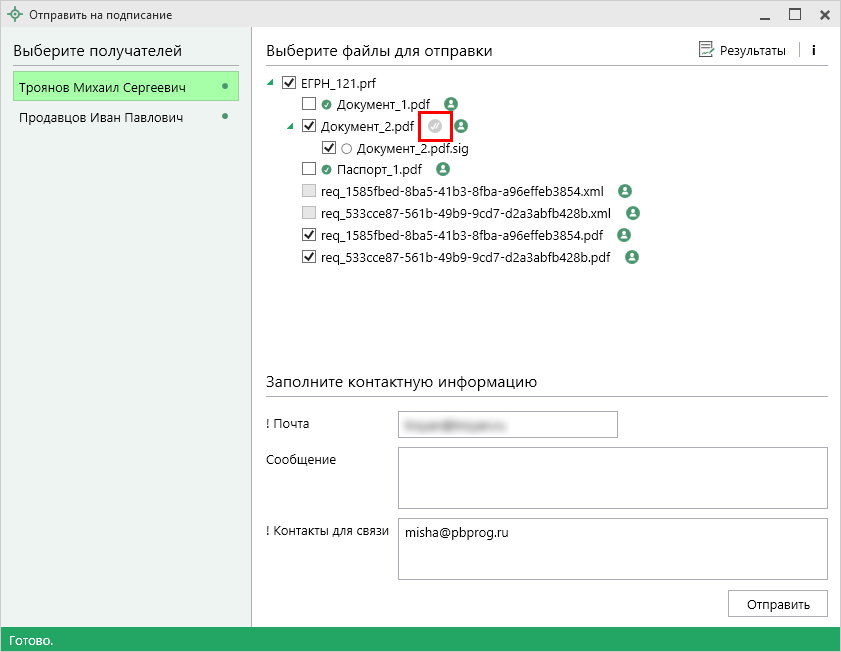Collapse the Документ_2.pdf tree node

point(290,126)
